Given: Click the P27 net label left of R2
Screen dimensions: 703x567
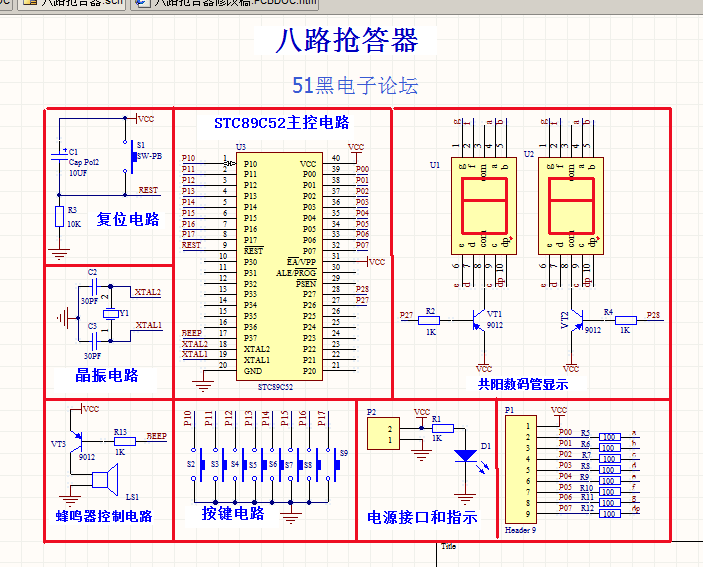Looking at the screenshot, I should tap(406, 315).
